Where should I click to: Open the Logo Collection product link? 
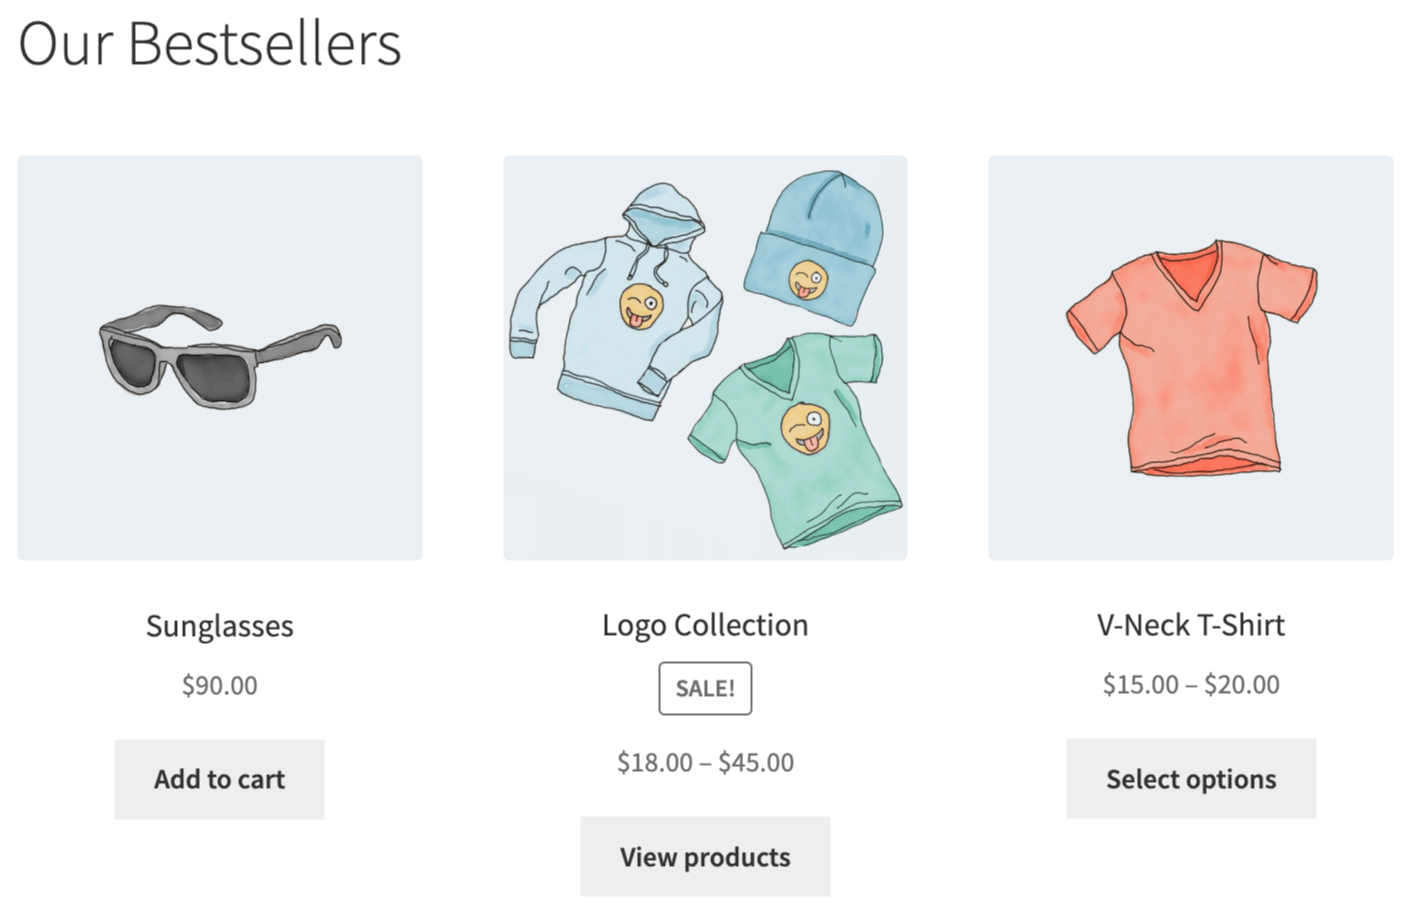click(x=705, y=624)
